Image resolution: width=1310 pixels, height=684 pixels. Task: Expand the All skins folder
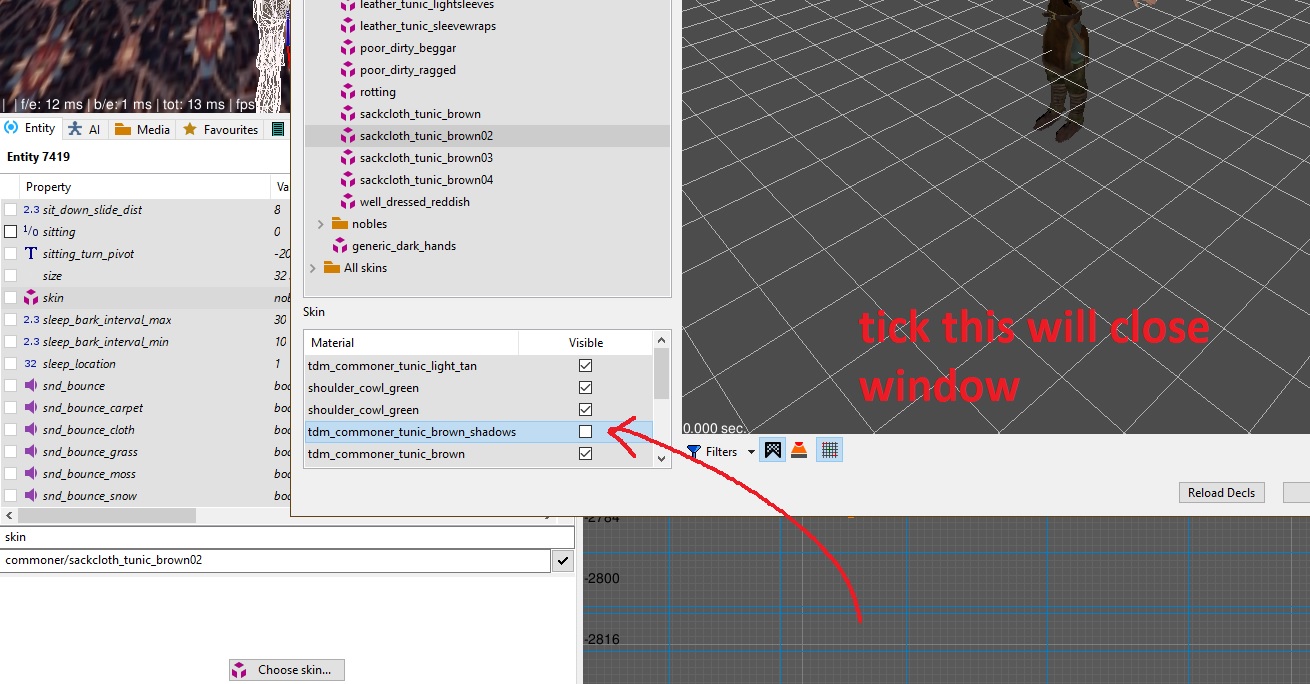(312, 268)
